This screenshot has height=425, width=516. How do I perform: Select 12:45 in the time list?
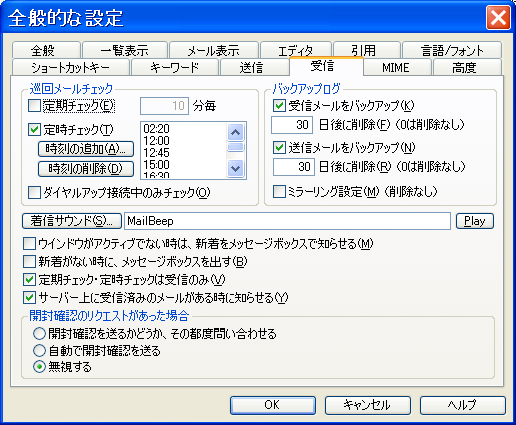[157, 153]
